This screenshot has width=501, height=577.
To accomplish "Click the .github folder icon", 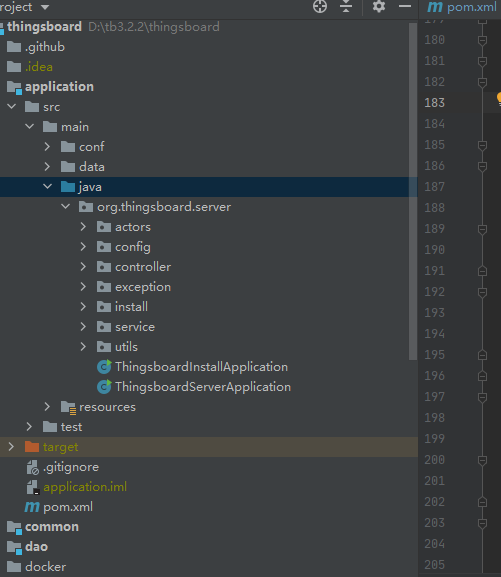I will pyautogui.click(x=14, y=47).
